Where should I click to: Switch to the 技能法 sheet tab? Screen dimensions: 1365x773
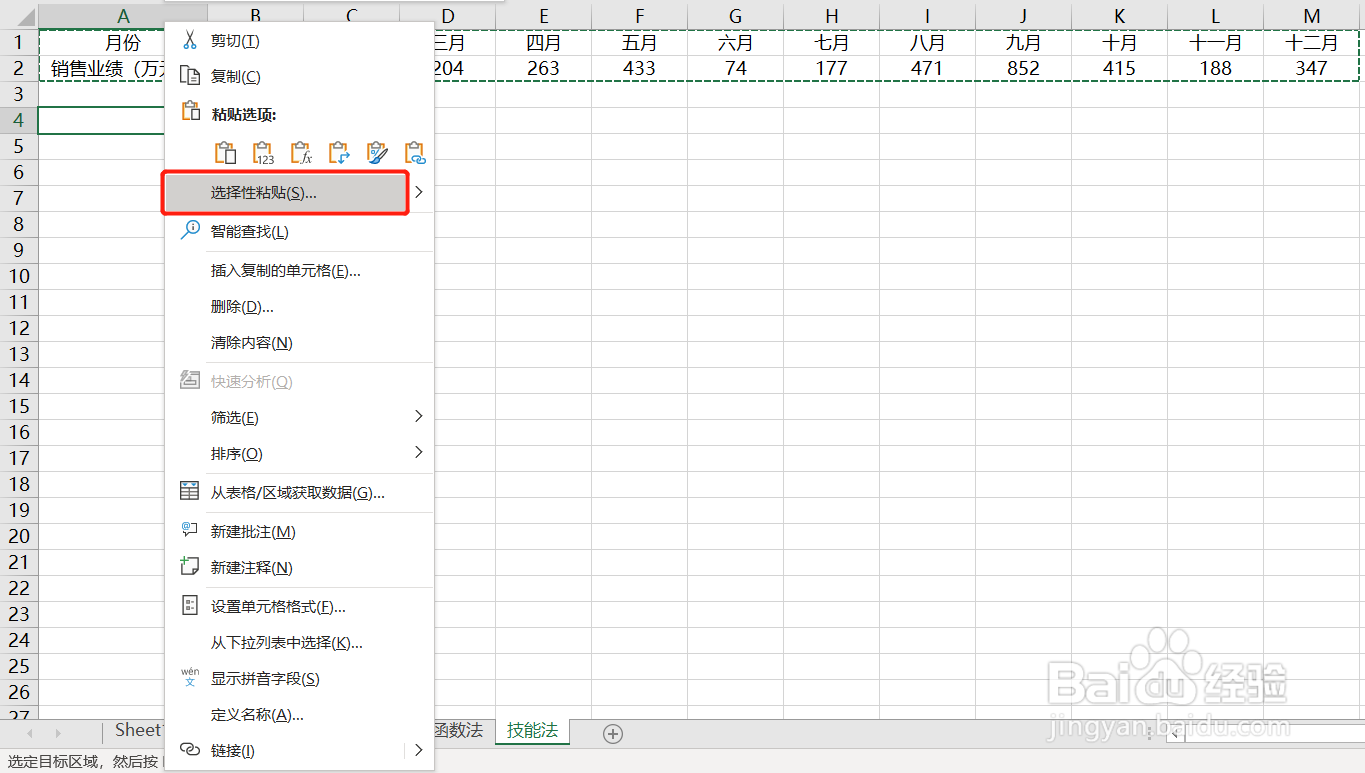click(532, 731)
